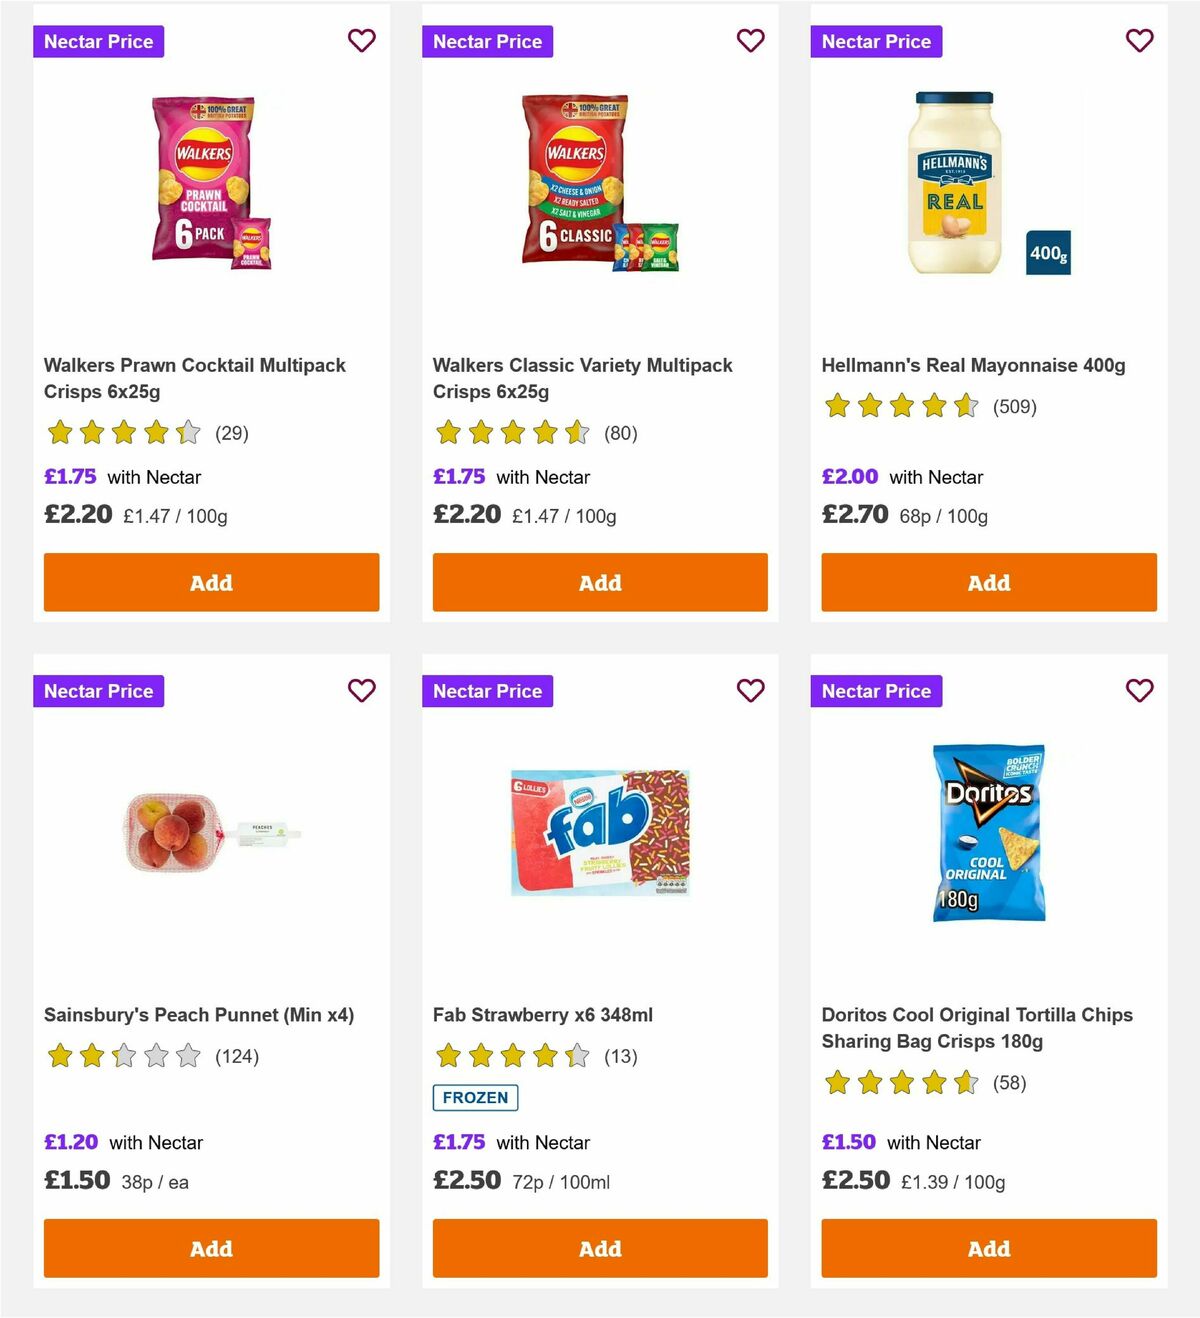Click the fourth star on Walkers Classic rating
The width and height of the screenshot is (1200, 1318).
pos(543,432)
